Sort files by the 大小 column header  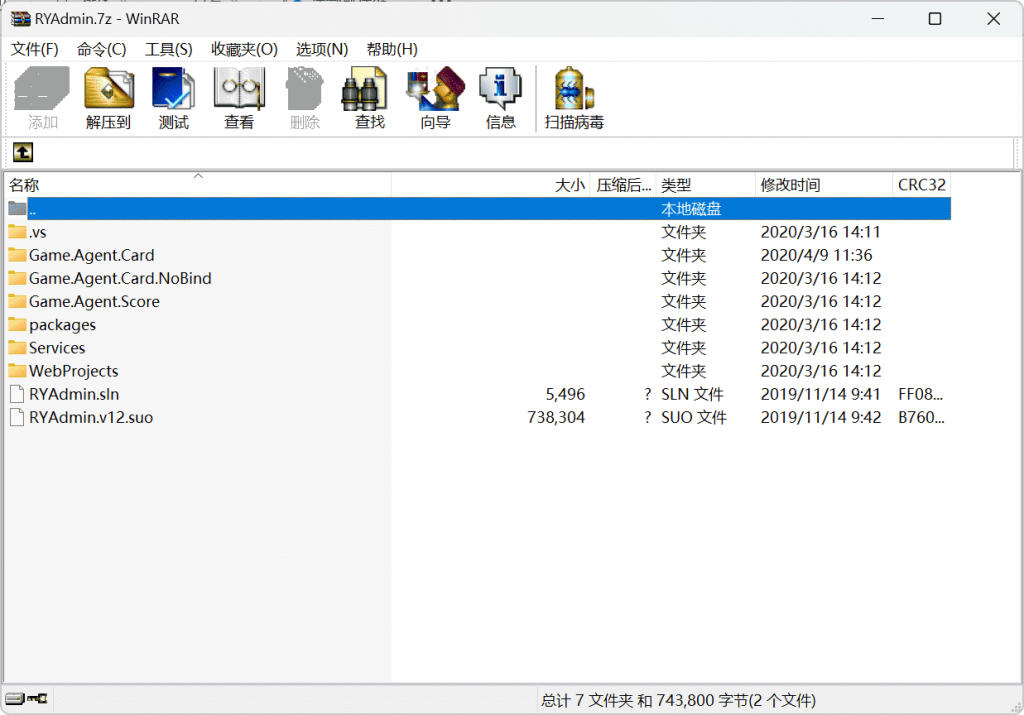pos(568,184)
